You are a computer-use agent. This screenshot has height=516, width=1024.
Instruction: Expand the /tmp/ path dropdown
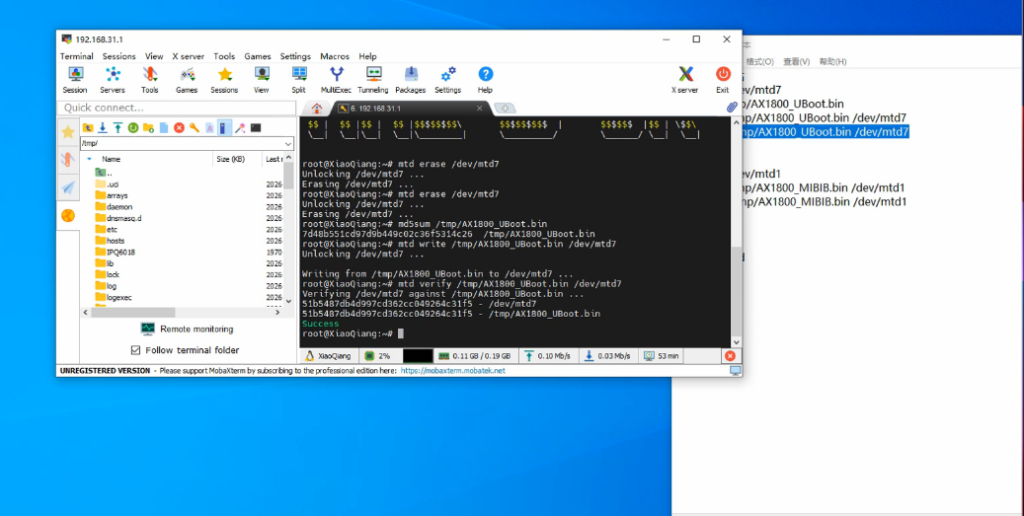tap(288, 144)
